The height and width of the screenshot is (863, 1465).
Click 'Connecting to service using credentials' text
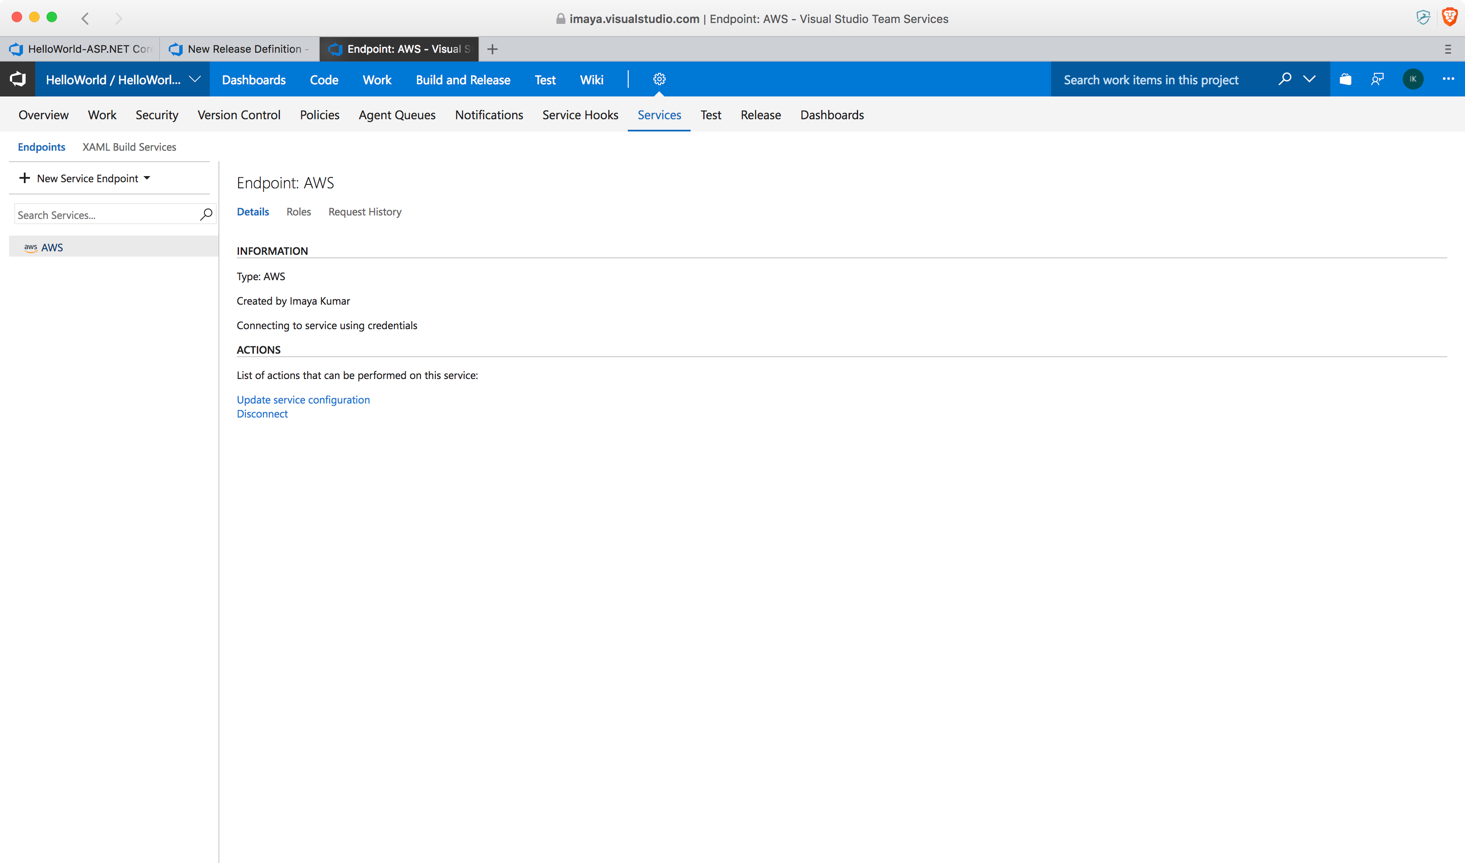327,326
